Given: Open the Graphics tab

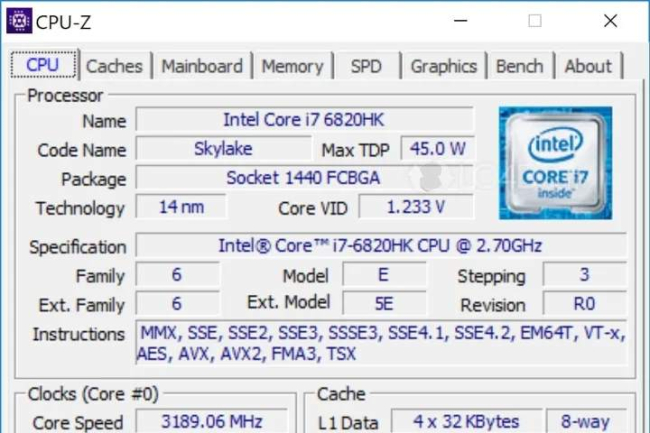Looking at the screenshot, I should pos(444,66).
